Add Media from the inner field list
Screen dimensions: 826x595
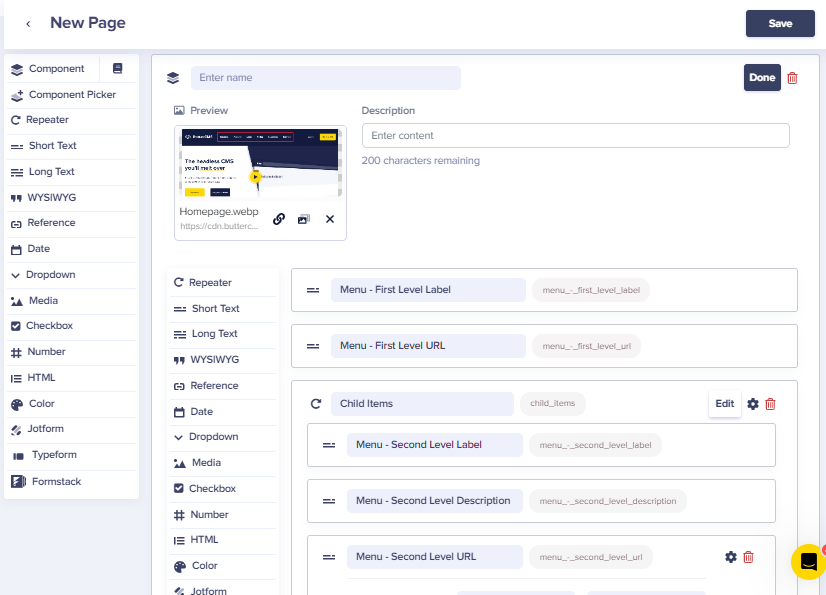point(223,463)
